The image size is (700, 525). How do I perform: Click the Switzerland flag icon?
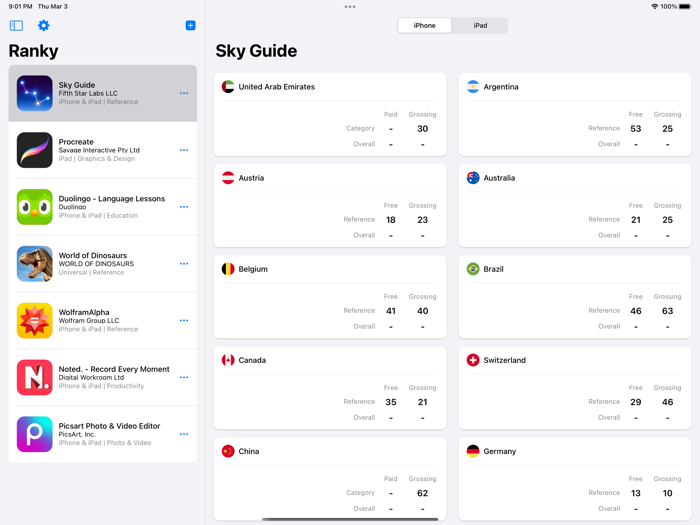pyautogui.click(x=473, y=360)
